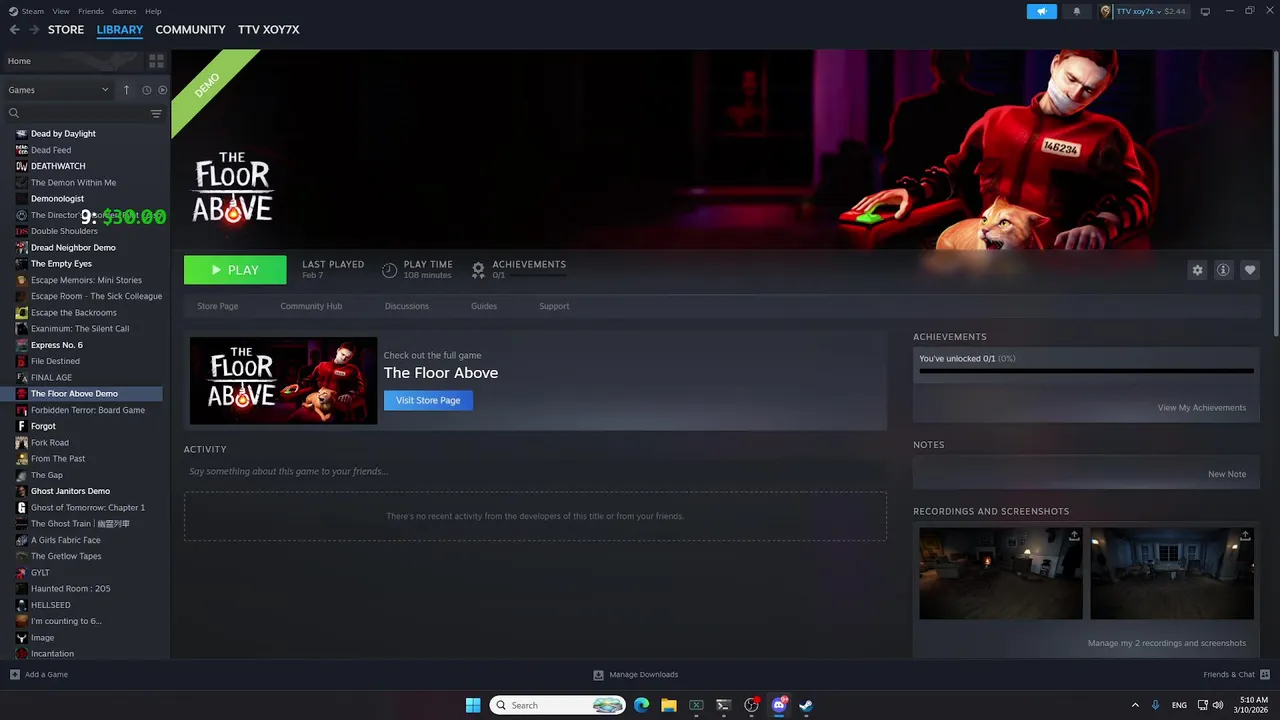Enter Big Picture mode monitor icon
Image resolution: width=1280 pixels, height=720 pixels.
point(1205,11)
